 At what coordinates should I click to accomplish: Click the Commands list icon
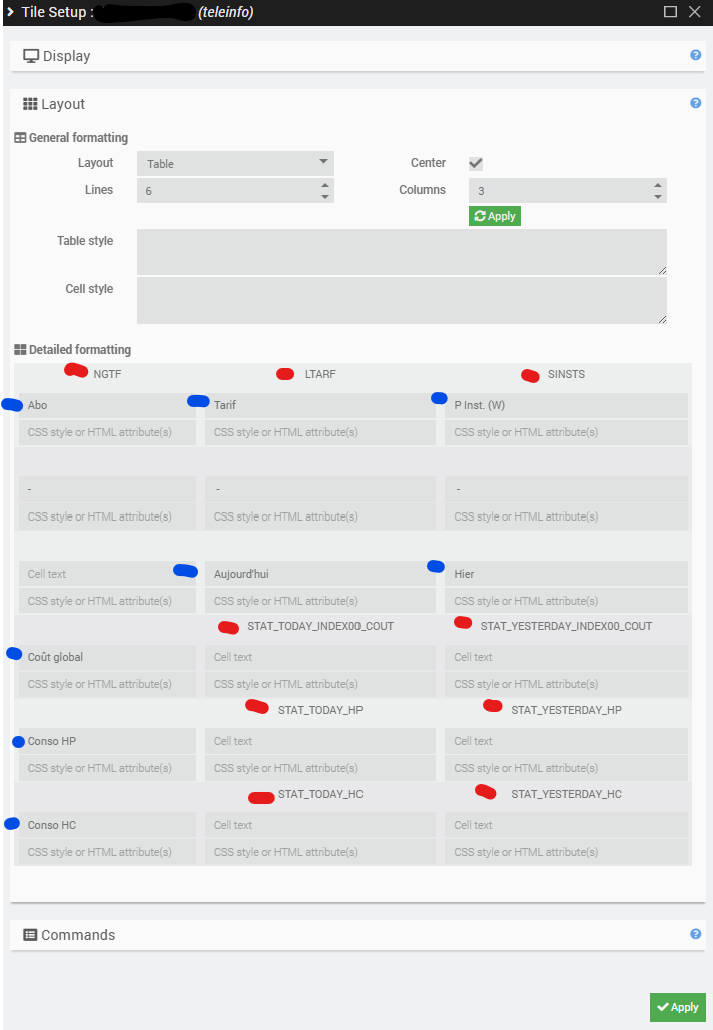[30, 935]
